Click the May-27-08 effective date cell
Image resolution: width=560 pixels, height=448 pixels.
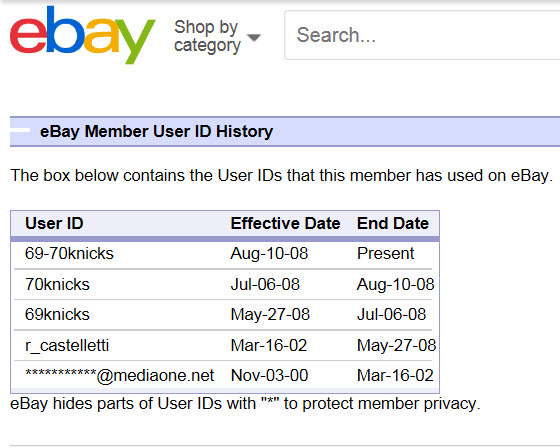coord(270,315)
